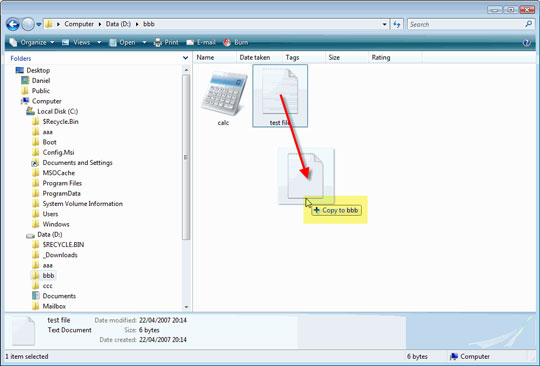Sort by the Date taken column header
This screenshot has width=540, height=366.
point(259,57)
